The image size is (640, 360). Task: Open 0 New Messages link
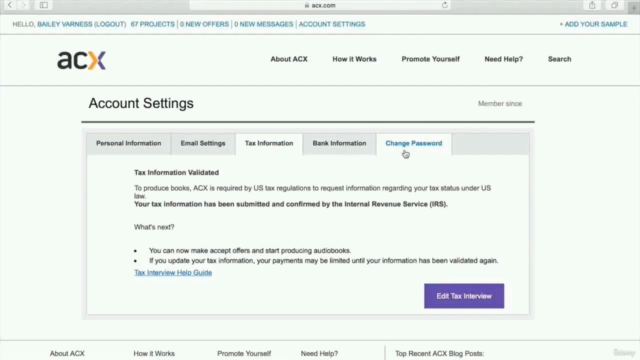click(264, 24)
